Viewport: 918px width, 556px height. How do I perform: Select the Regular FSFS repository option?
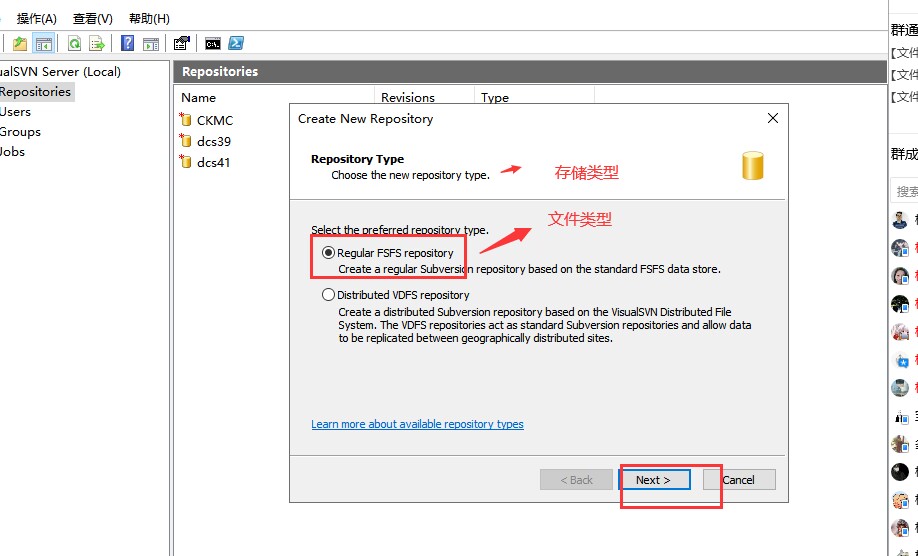pyautogui.click(x=328, y=253)
